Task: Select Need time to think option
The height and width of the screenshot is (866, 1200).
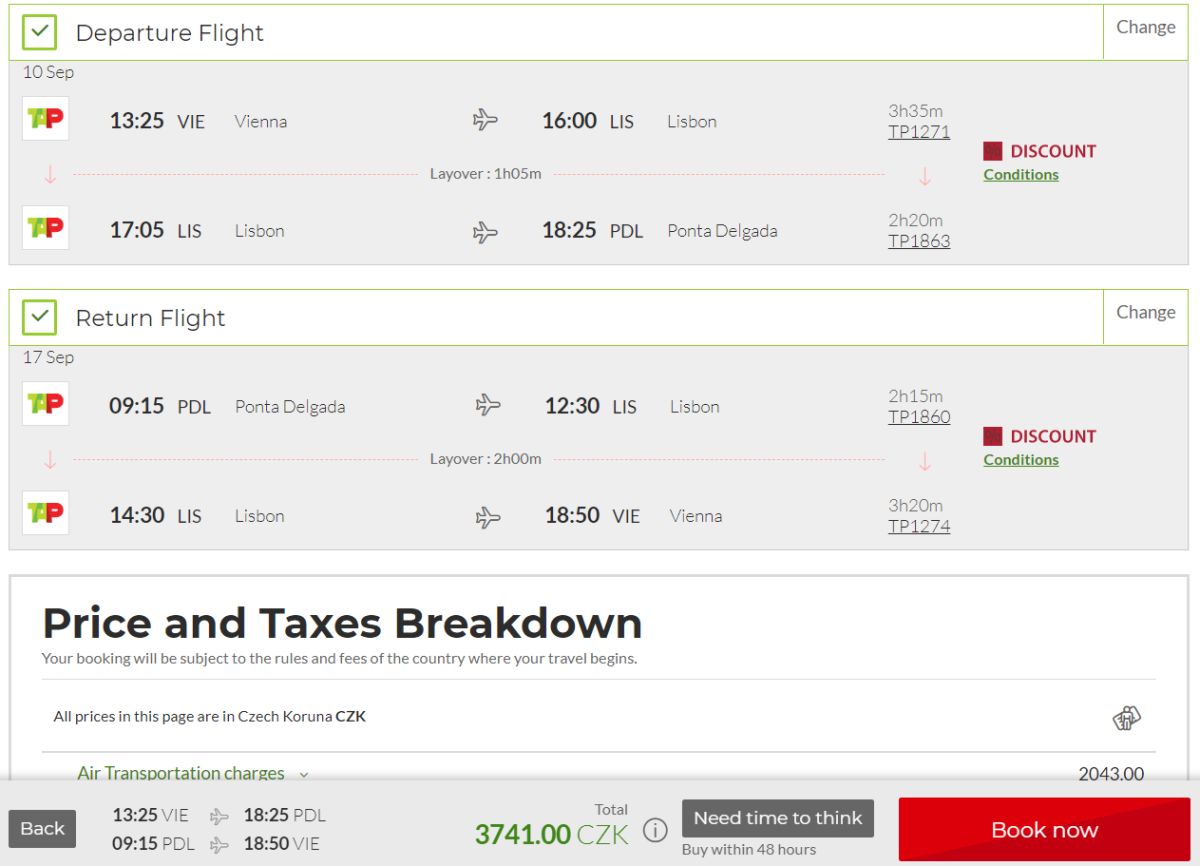Action: click(777, 818)
